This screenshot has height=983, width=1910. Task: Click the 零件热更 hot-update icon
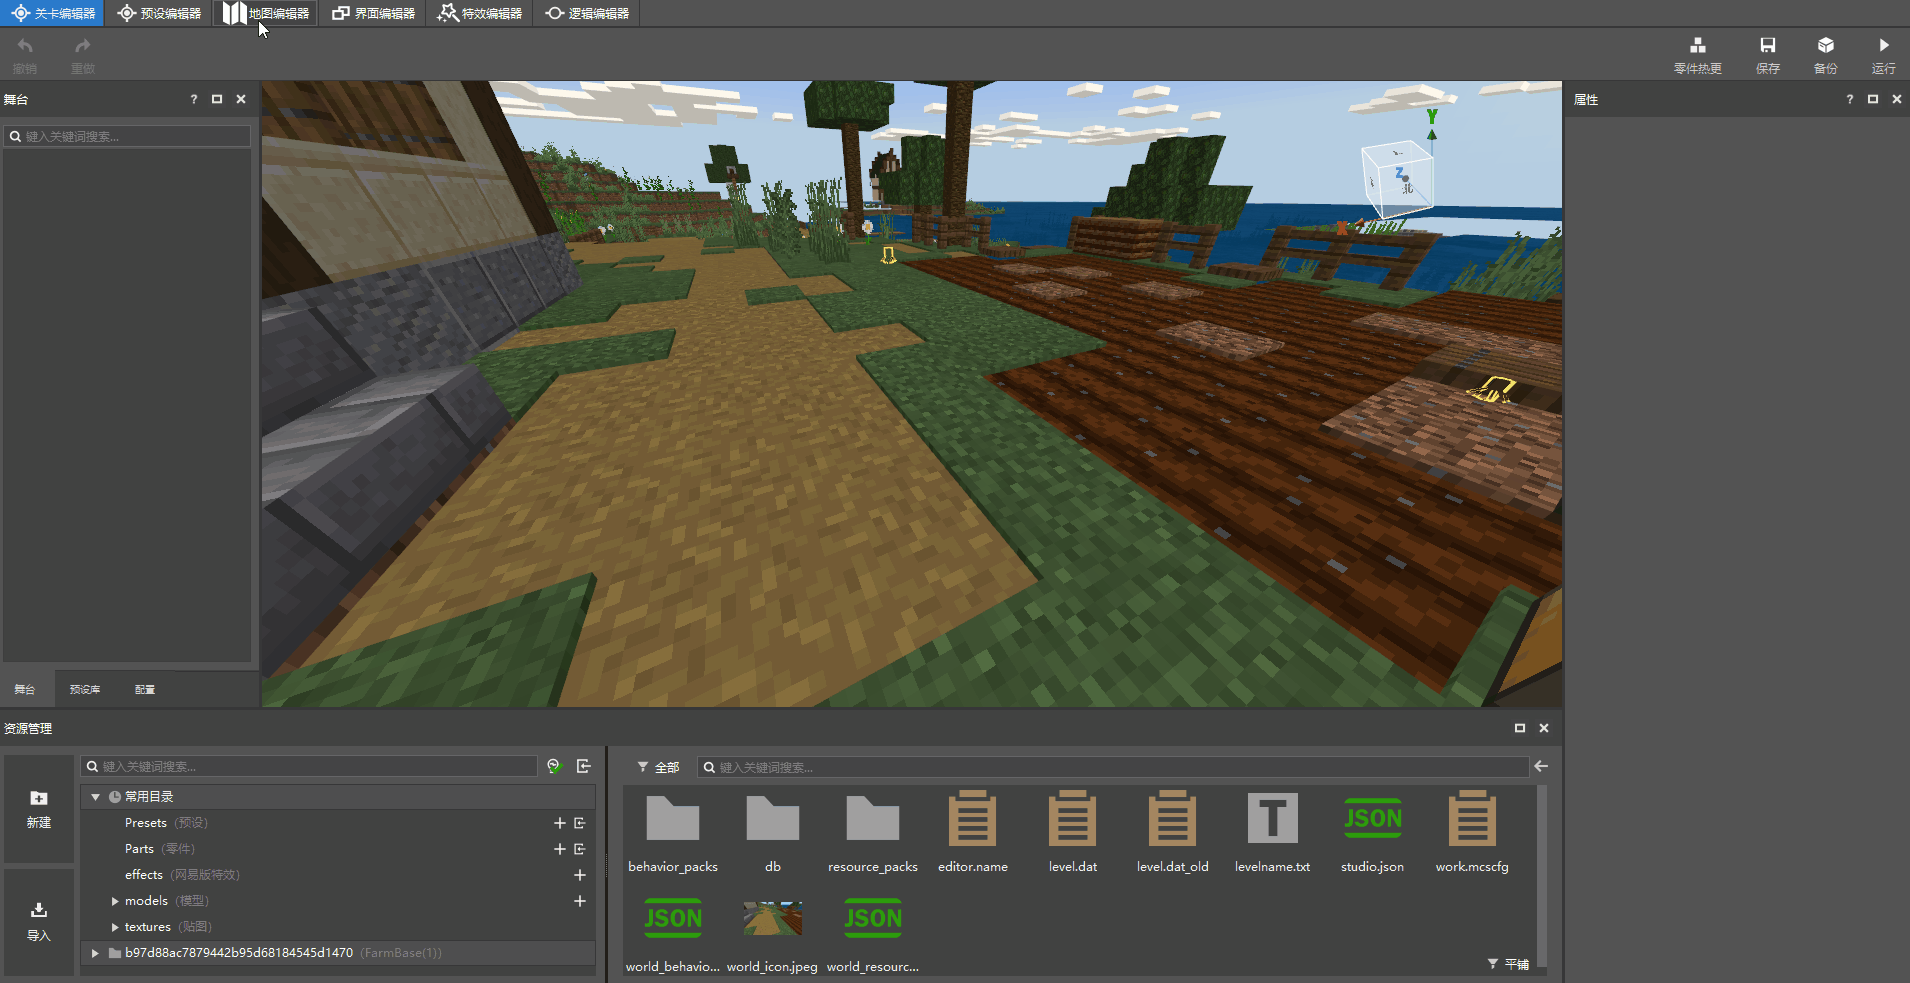pos(1698,46)
